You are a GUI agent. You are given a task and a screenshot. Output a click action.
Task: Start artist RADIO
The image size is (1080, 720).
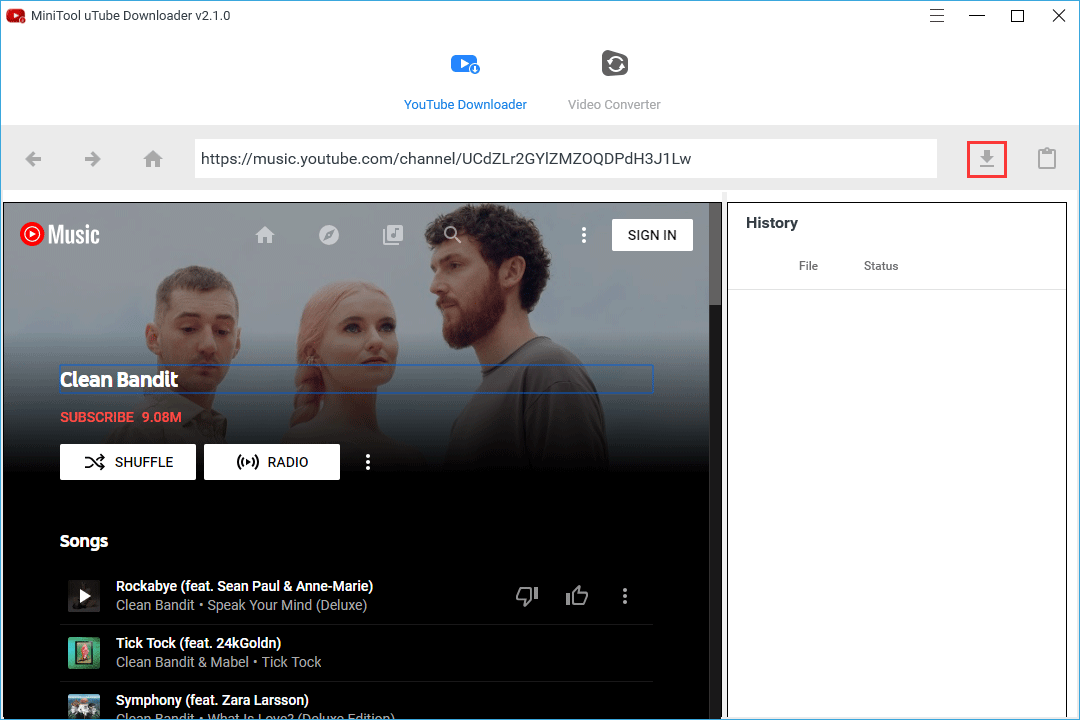point(272,462)
